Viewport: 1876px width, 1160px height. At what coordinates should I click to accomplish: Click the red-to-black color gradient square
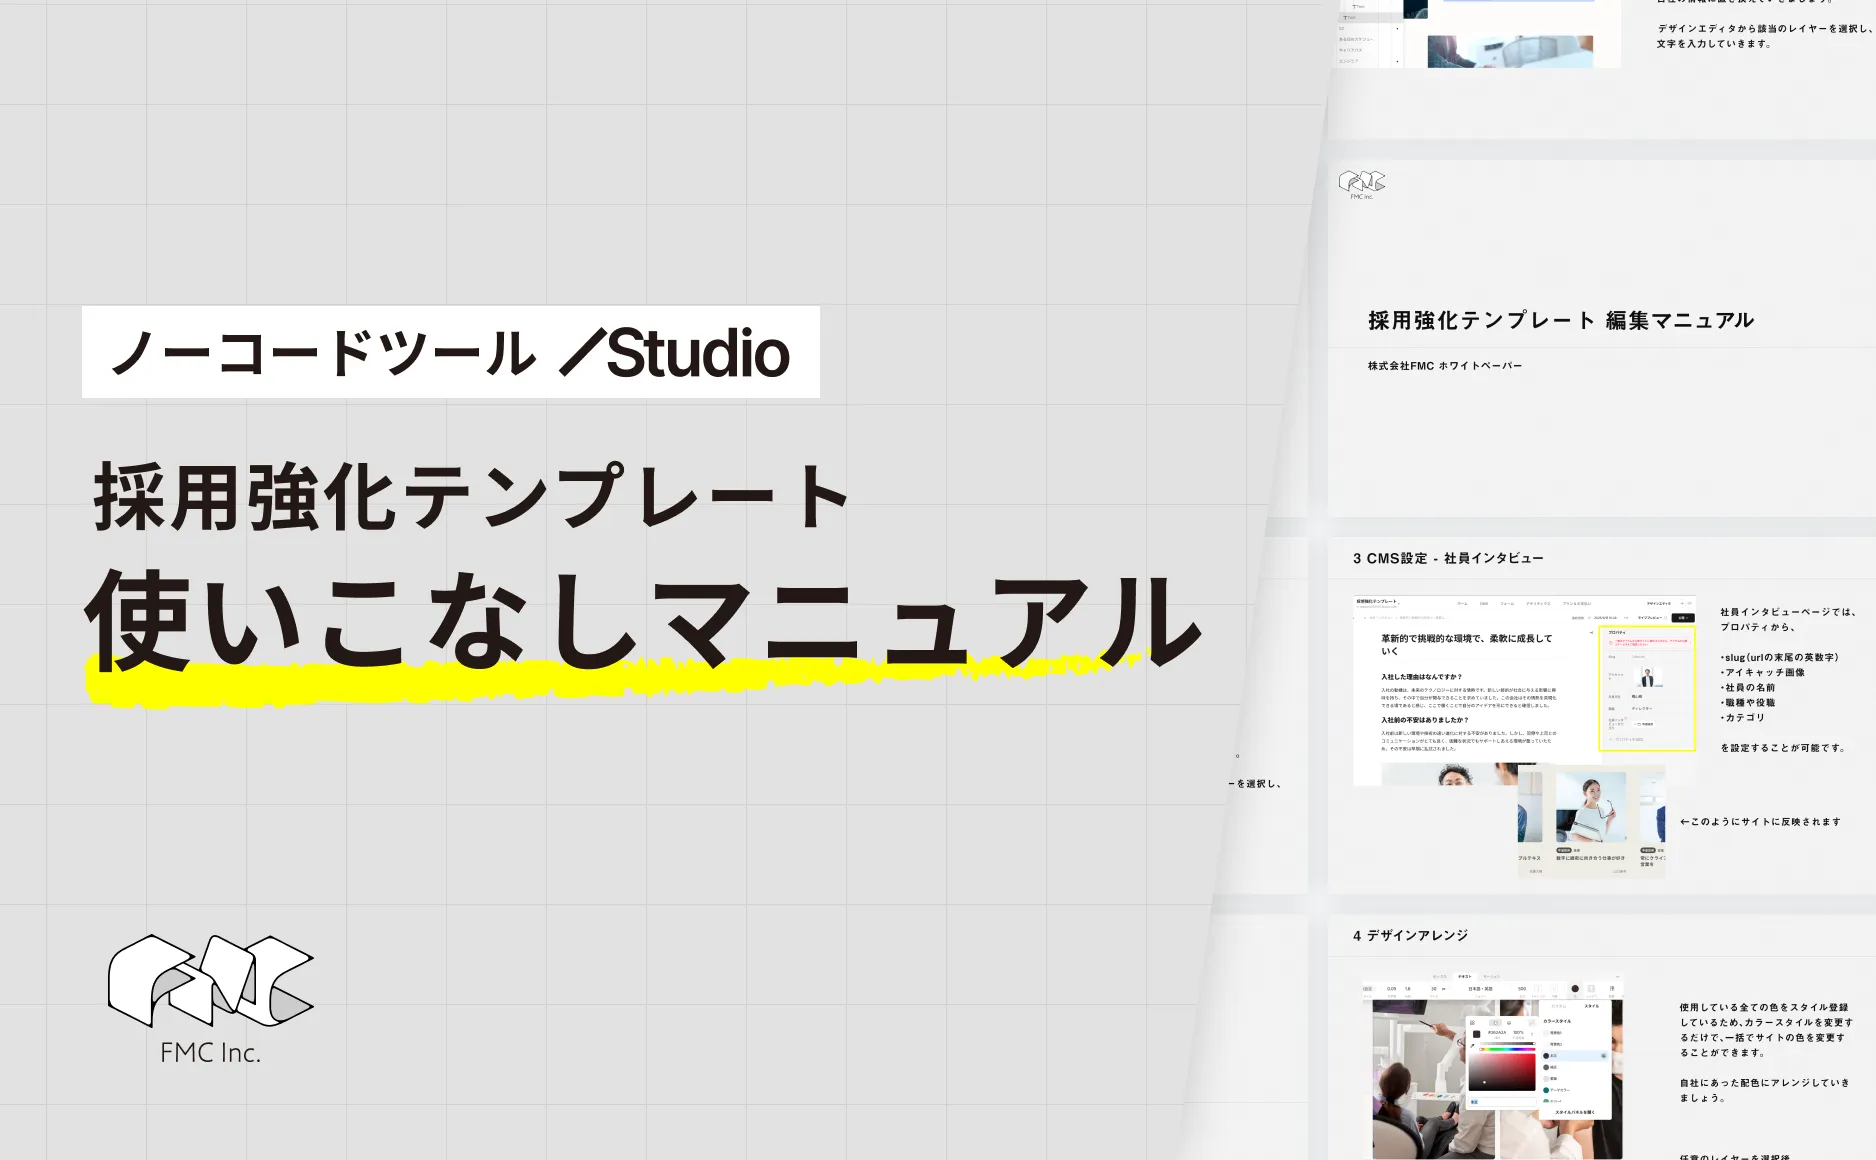(x=1501, y=1071)
